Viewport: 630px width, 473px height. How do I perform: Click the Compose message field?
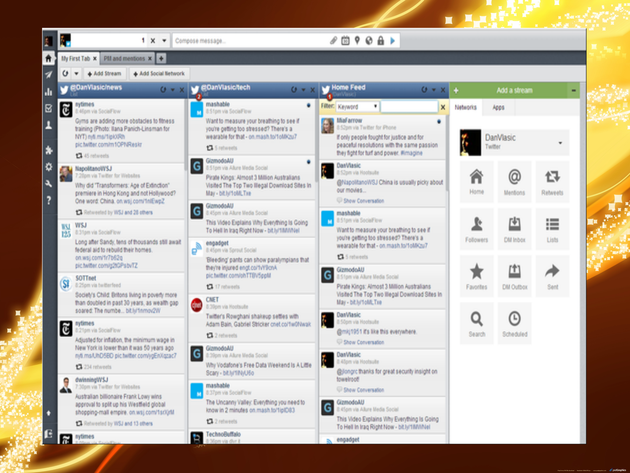click(x=251, y=41)
